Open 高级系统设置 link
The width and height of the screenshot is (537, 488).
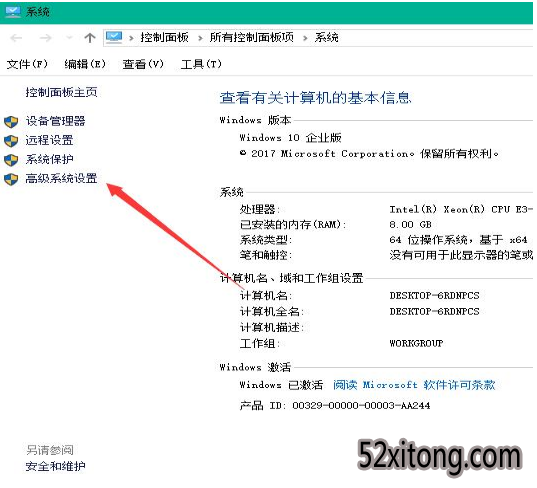pos(62,178)
